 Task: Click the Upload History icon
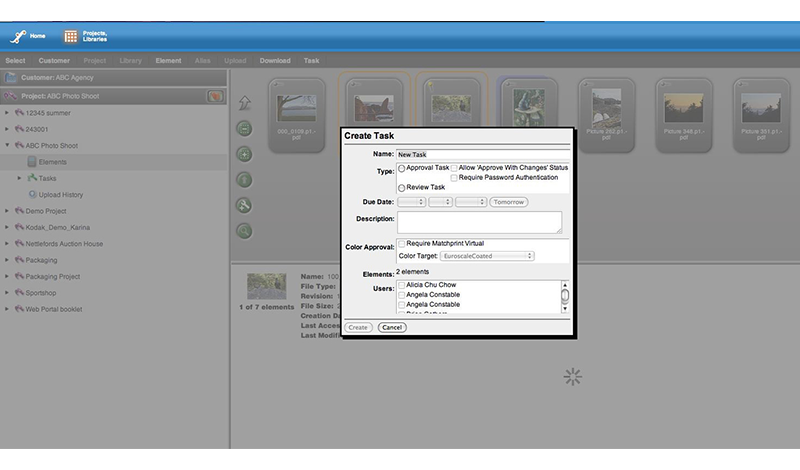(33, 194)
